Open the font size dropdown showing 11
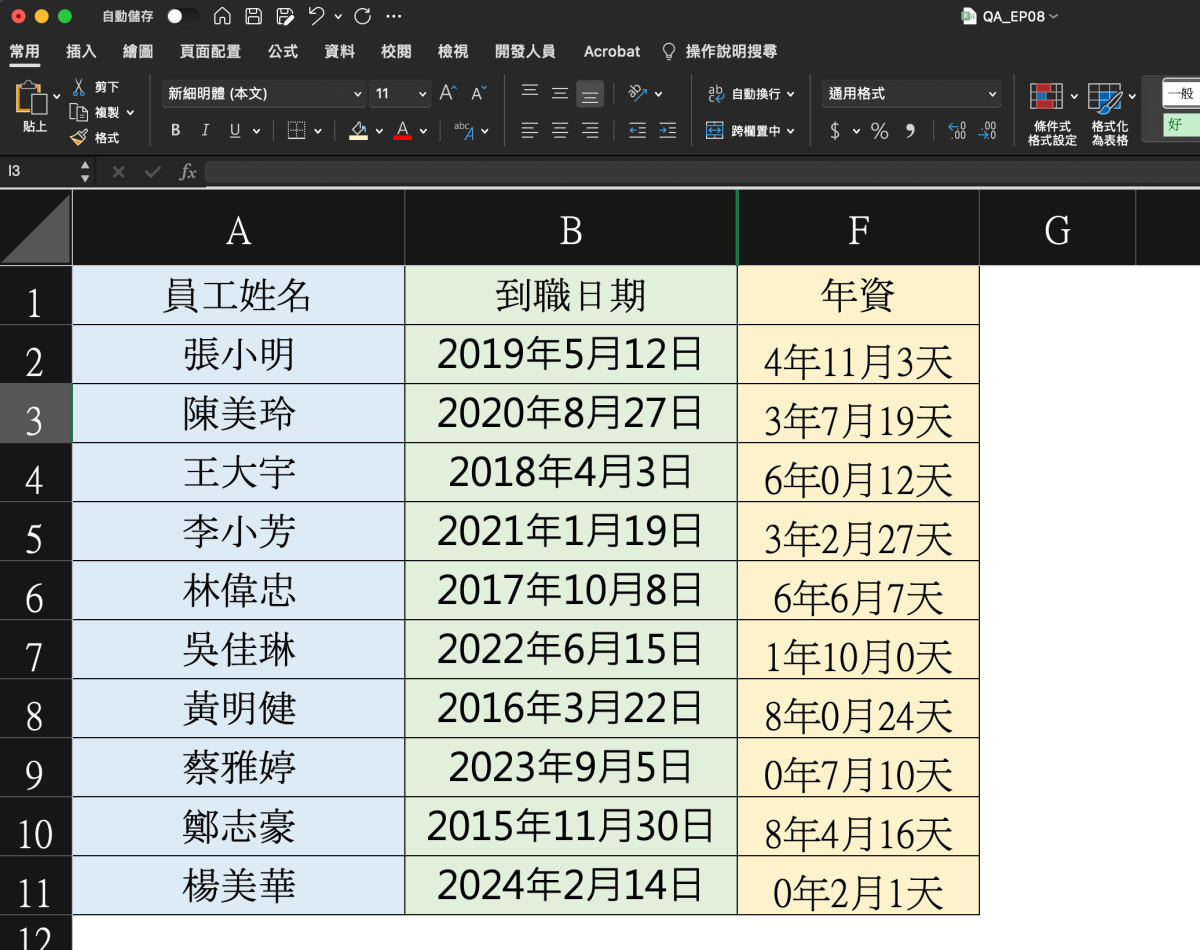The width and height of the screenshot is (1200, 950). click(400, 93)
